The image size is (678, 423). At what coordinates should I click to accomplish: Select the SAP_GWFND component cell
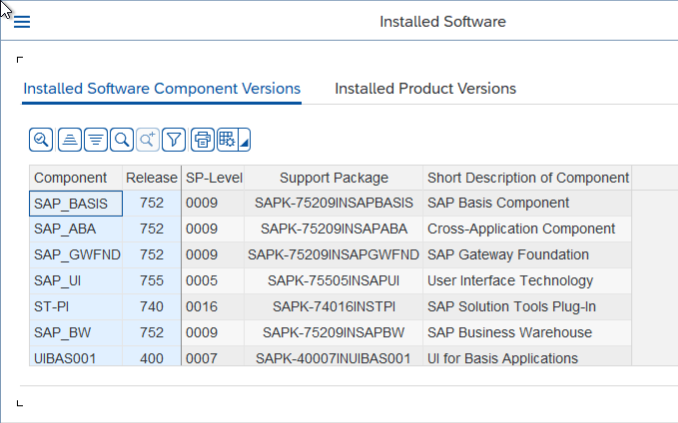pyautogui.click(x=76, y=255)
